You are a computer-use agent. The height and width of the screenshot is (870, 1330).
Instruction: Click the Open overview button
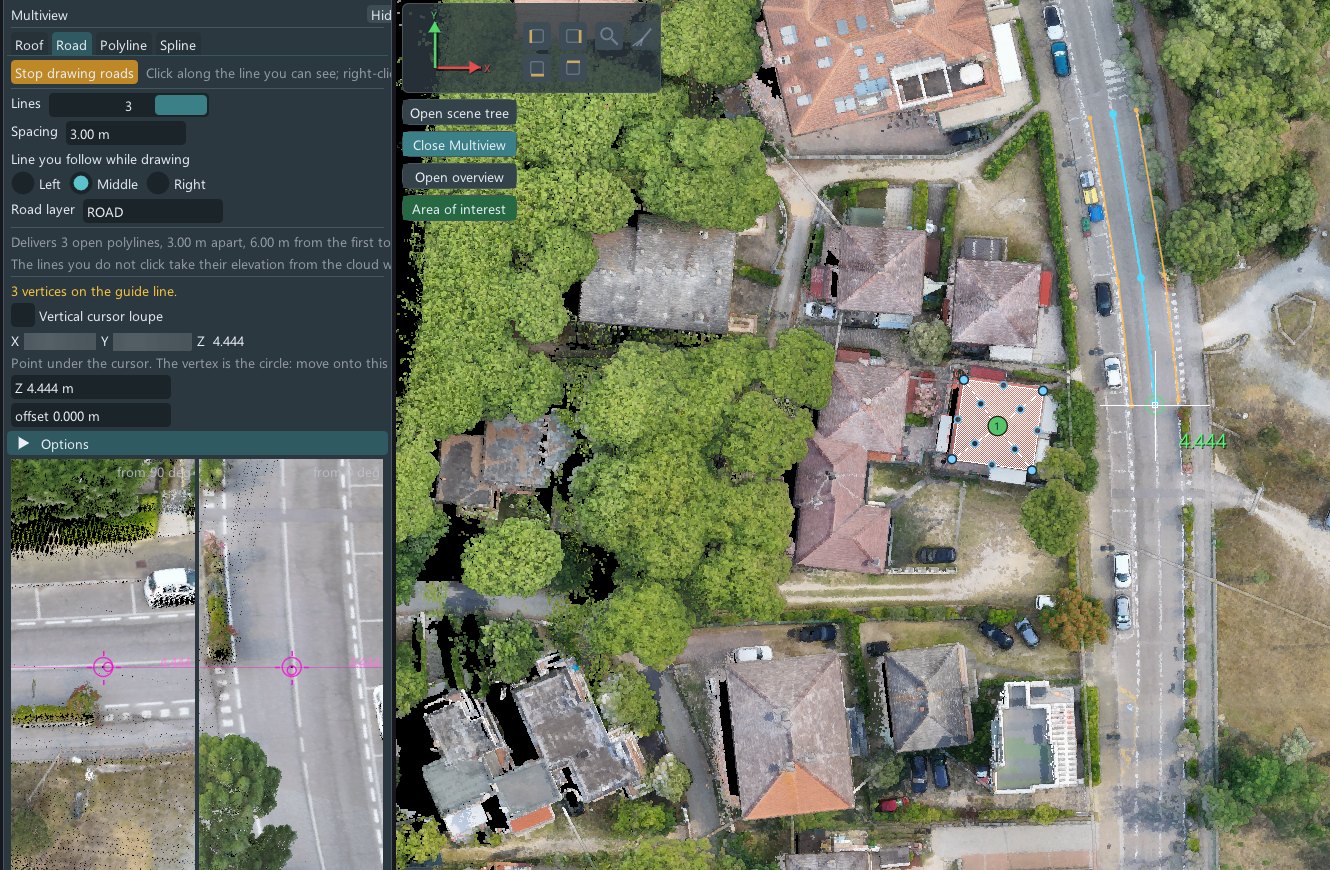459,177
